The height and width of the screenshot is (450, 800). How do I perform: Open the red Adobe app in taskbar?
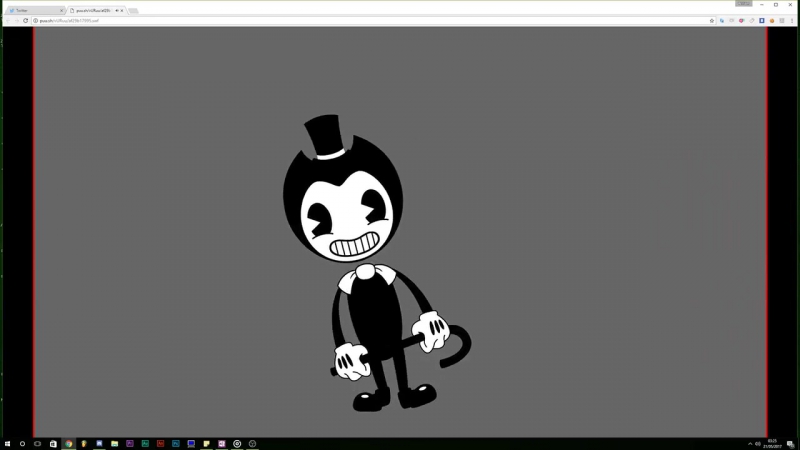point(160,444)
